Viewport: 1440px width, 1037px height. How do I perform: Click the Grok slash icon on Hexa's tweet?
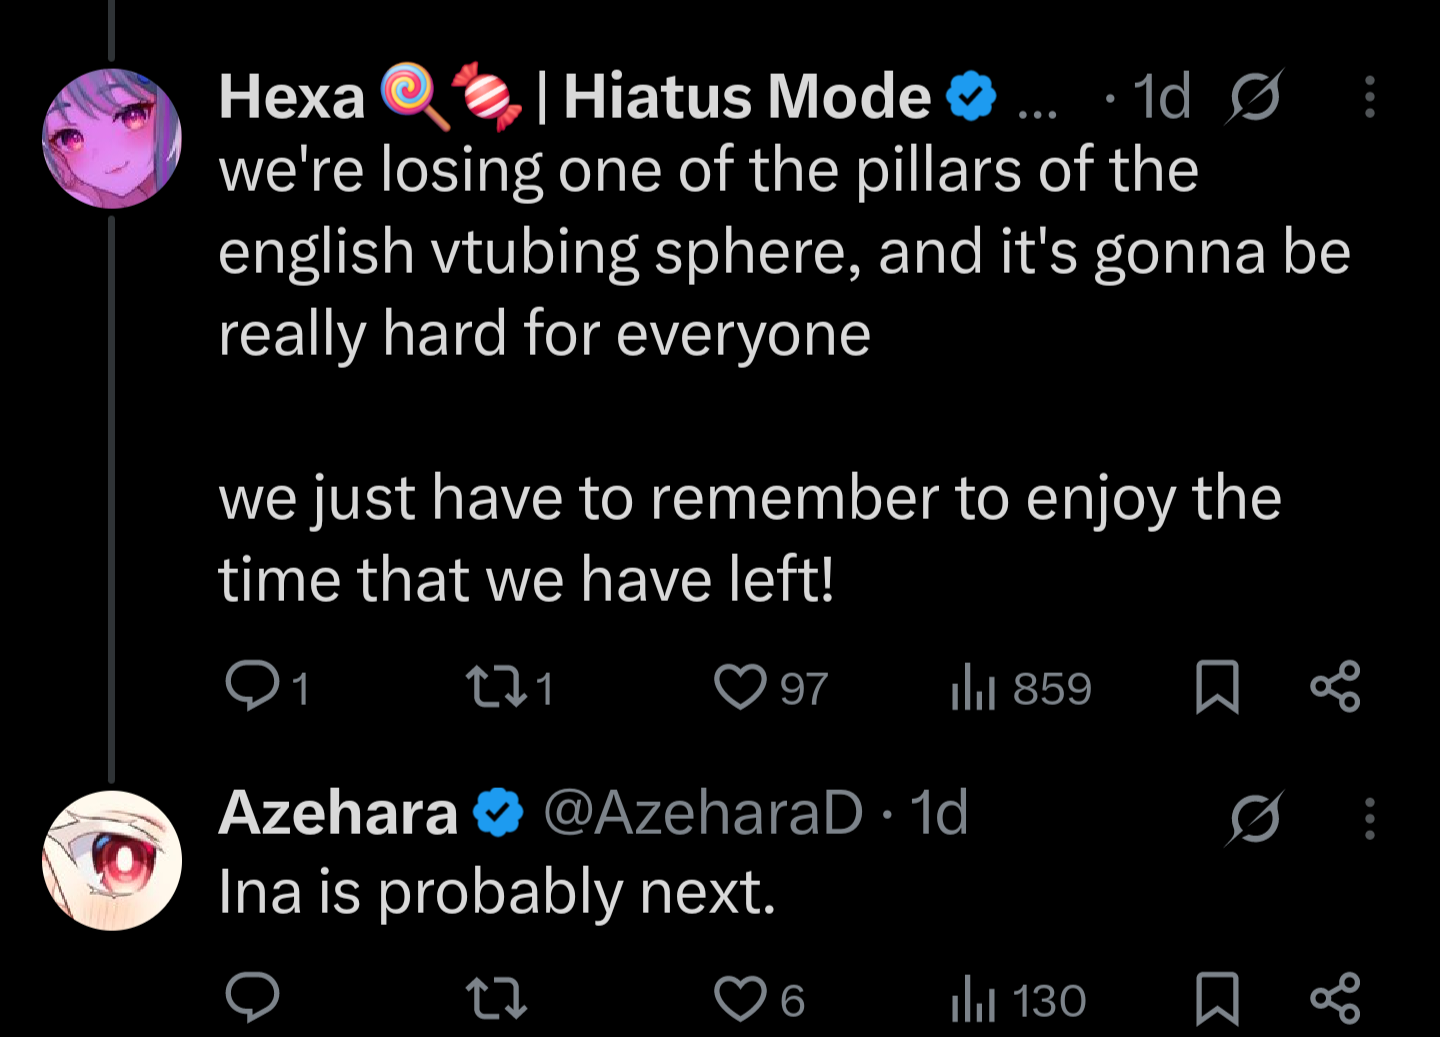(x=1255, y=96)
